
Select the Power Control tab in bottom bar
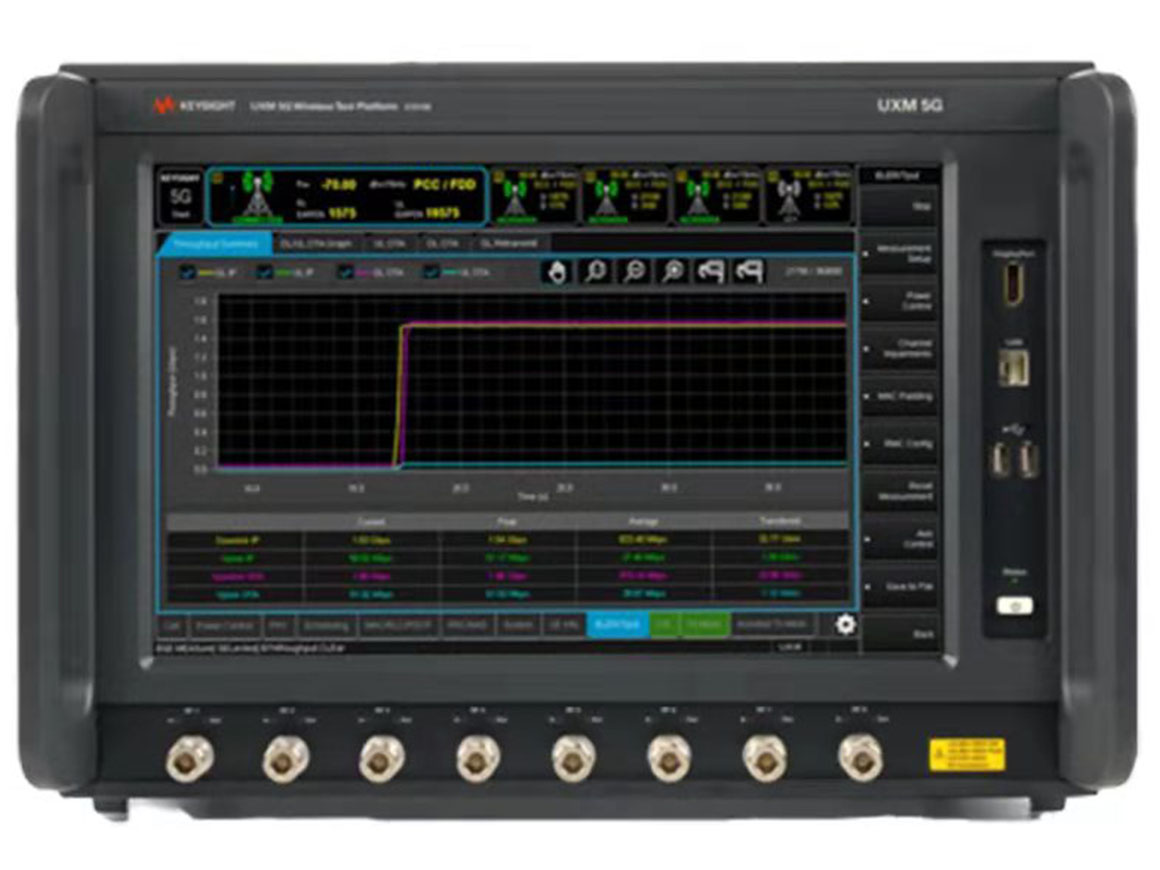(225, 625)
